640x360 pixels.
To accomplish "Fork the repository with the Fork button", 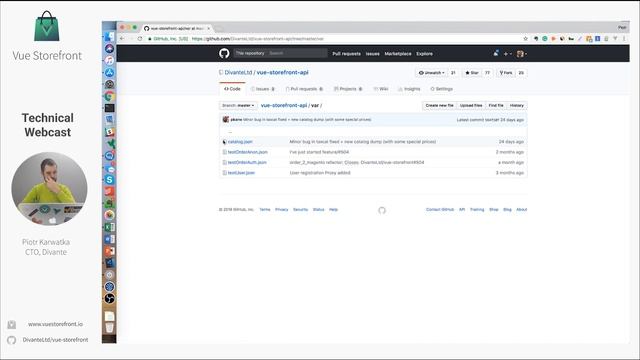I will [506, 73].
